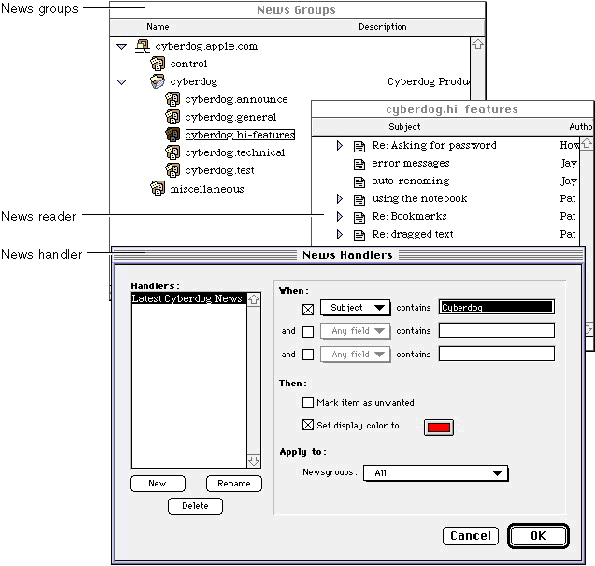Click the document icon beside Re: dragged text
This screenshot has height=566, width=595.
359,235
